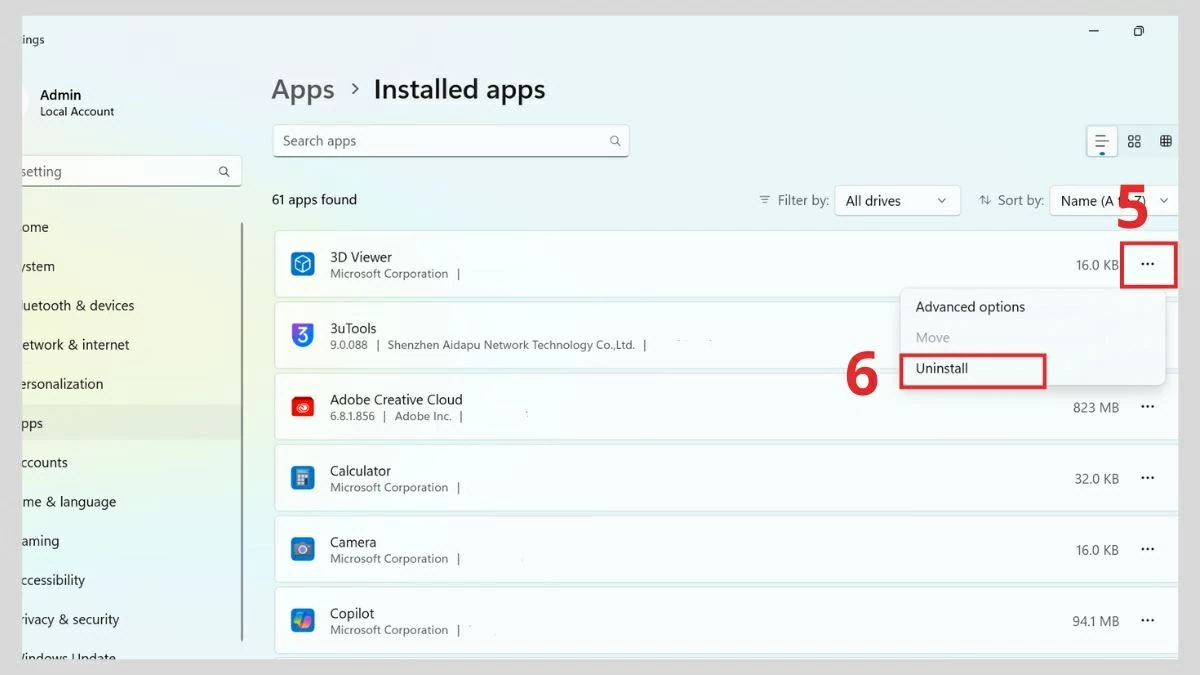
Task: Open the three-dot menu for 3D Viewer
Action: pyautogui.click(x=1147, y=264)
